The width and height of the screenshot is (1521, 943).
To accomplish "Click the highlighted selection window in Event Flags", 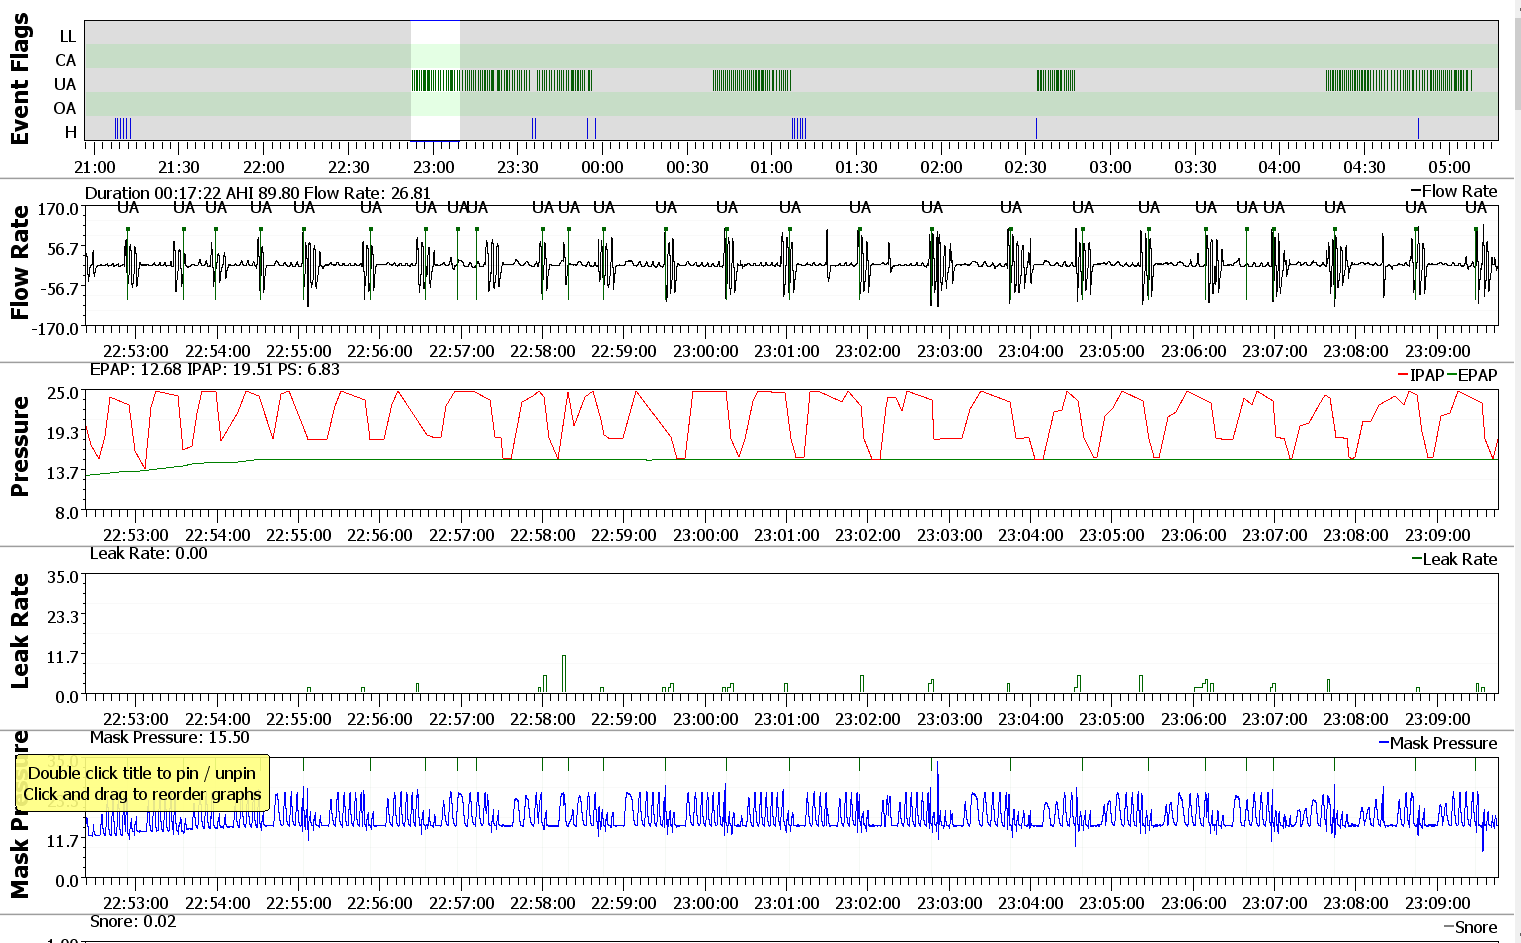I will (435, 80).
